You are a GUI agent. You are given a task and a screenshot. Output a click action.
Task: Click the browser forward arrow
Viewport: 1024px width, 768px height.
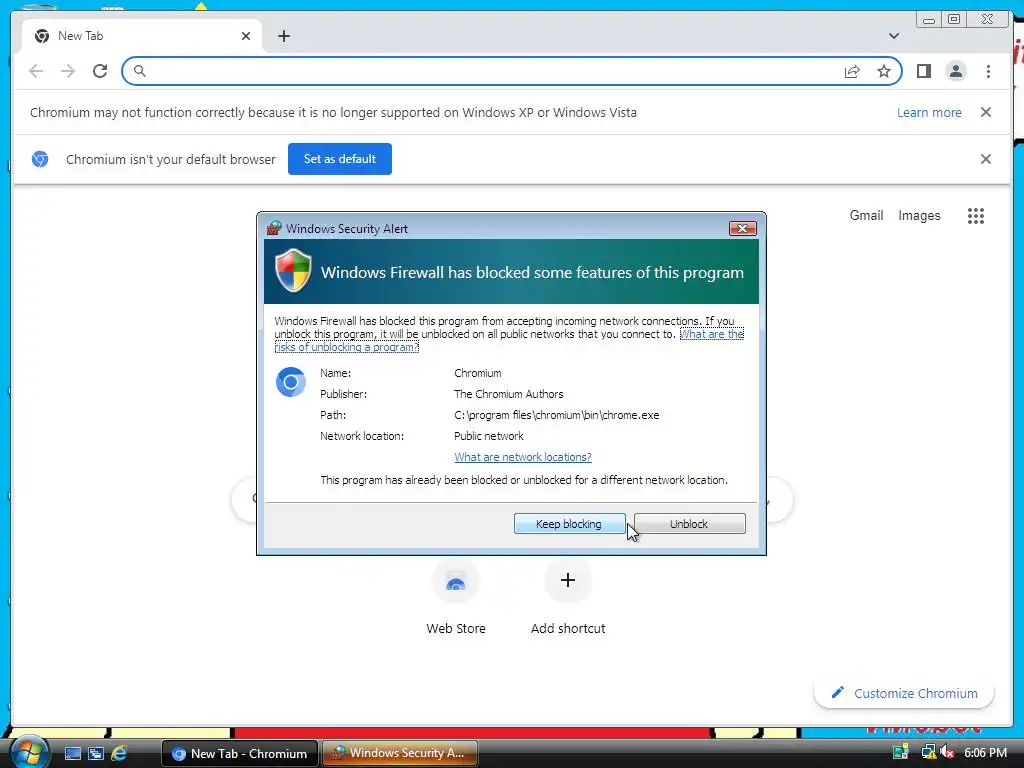tap(68, 71)
